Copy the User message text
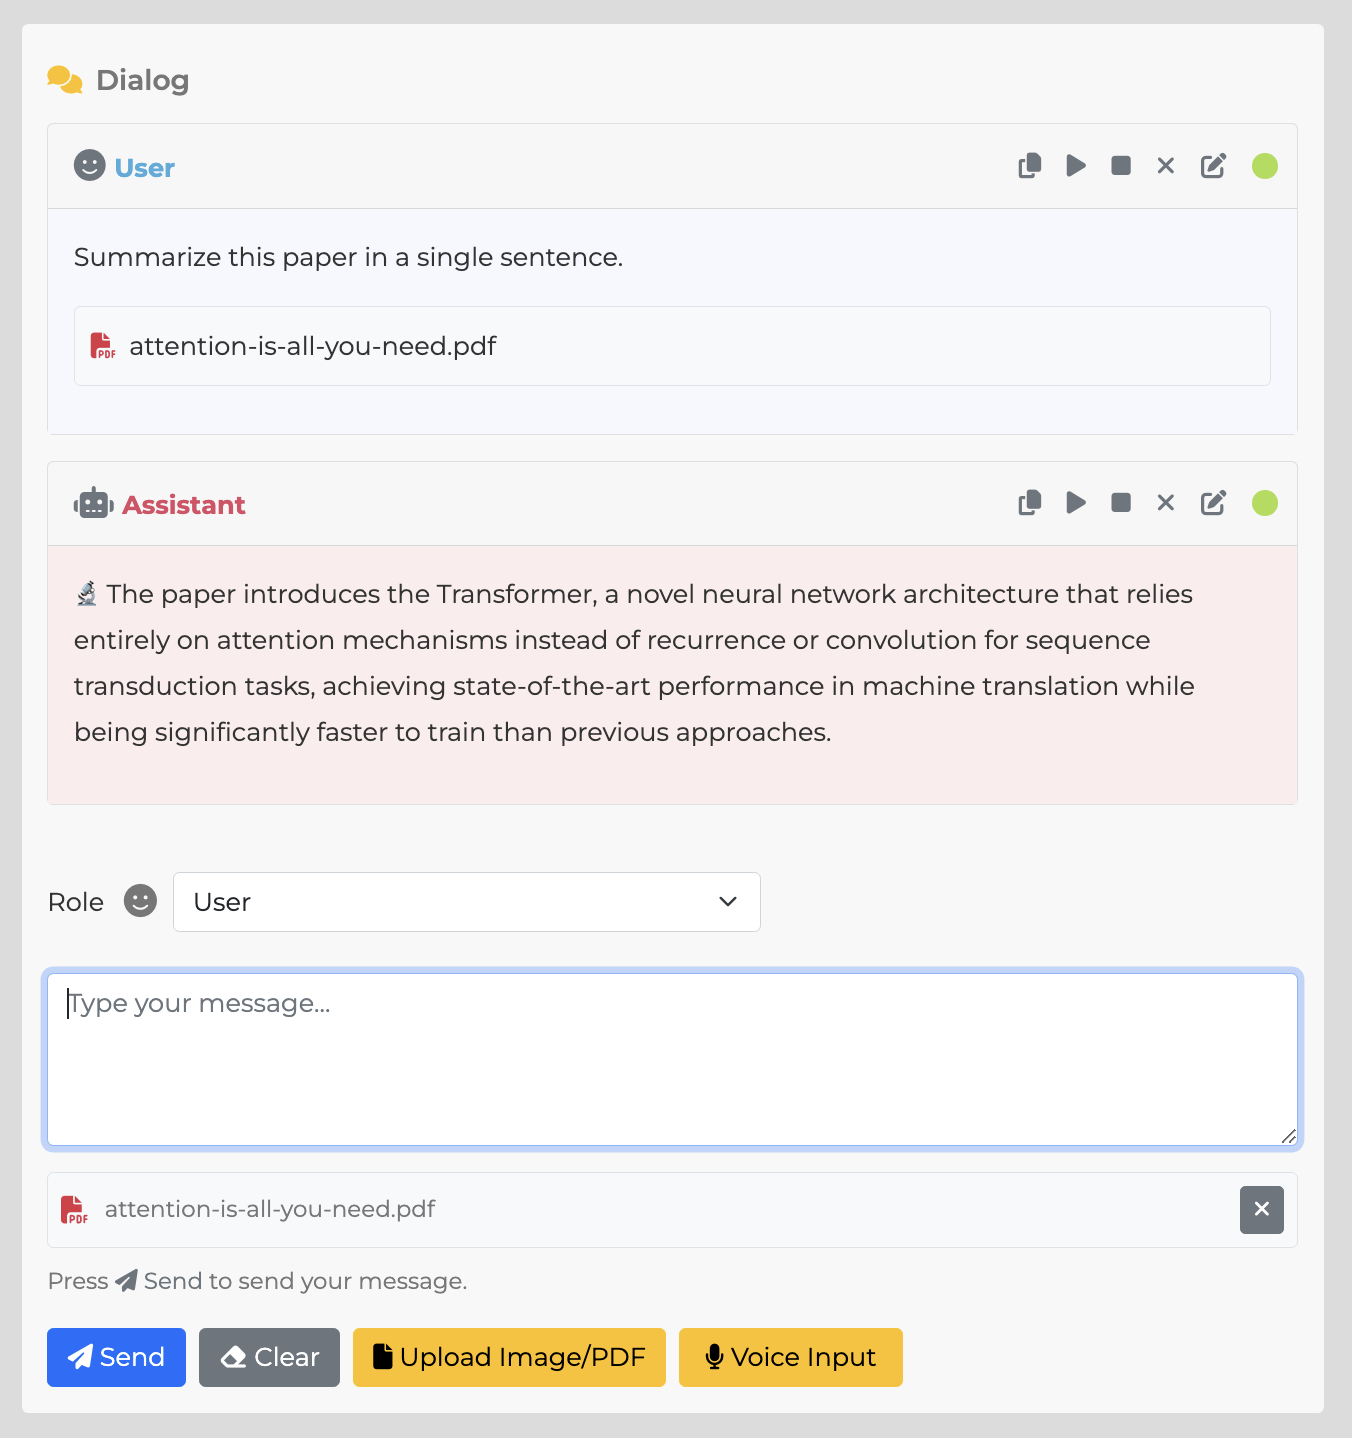The image size is (1352, 1438). tap(1029, 166)
